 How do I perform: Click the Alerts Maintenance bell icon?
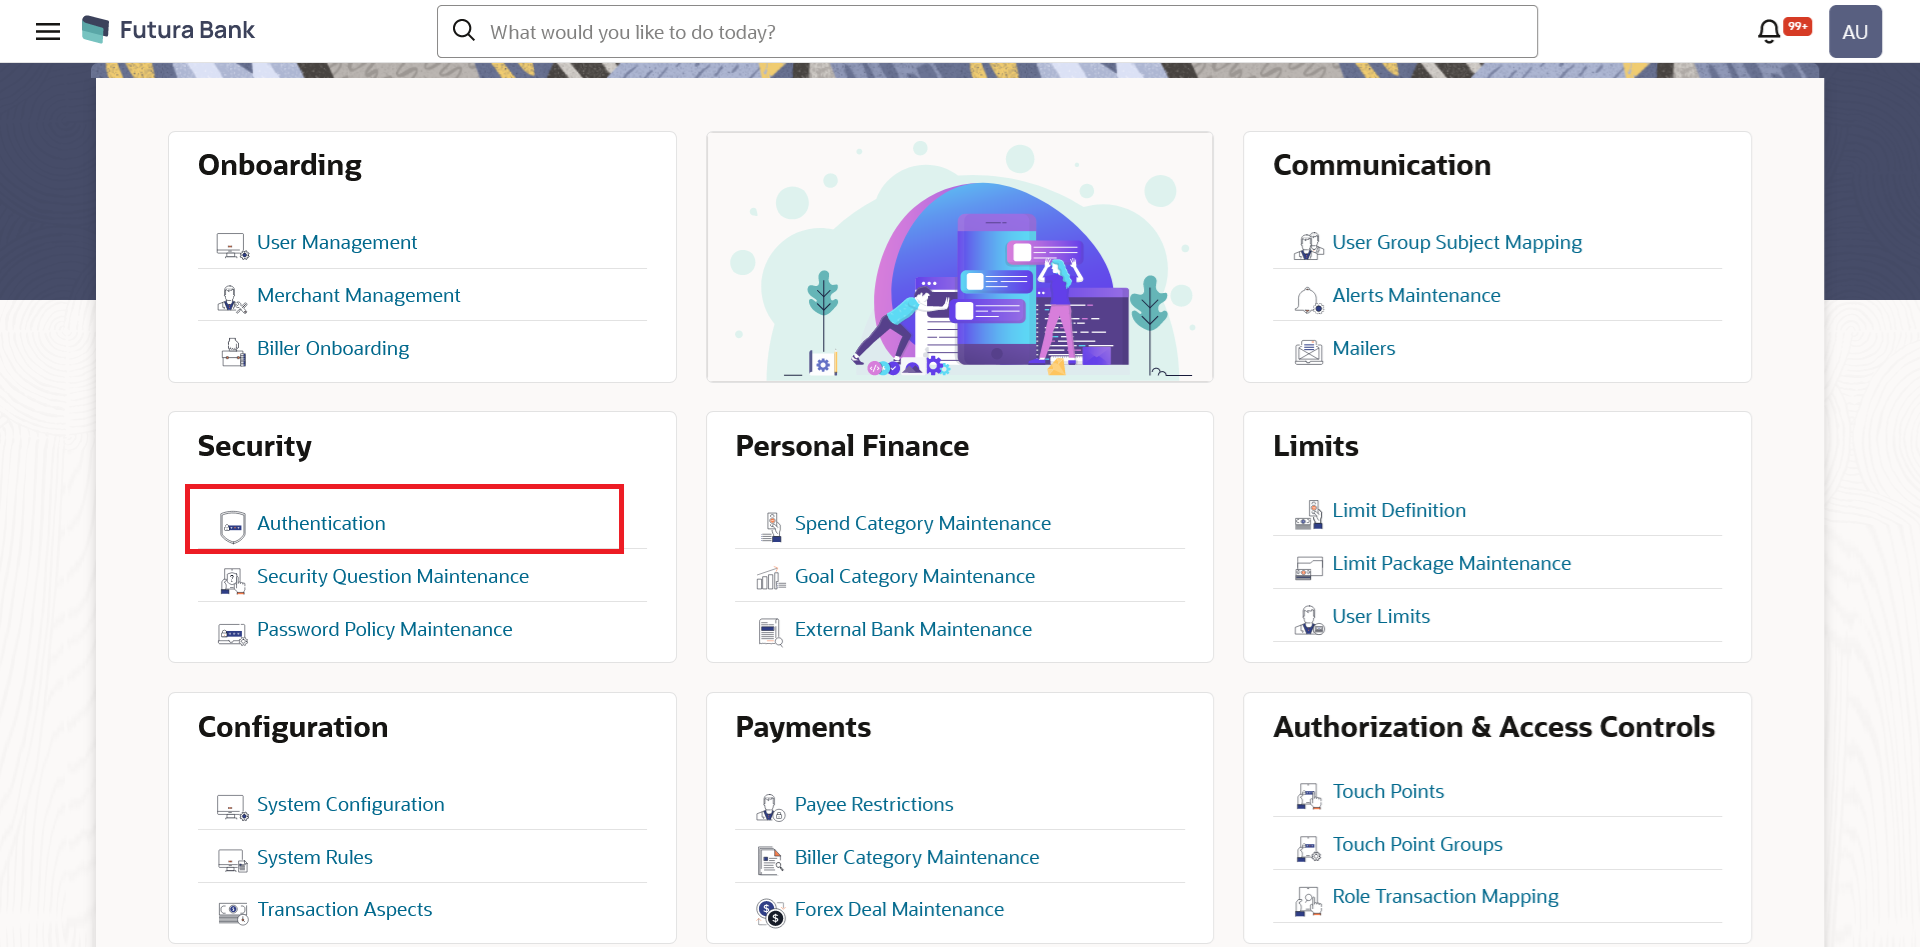tap(1308, 299)
